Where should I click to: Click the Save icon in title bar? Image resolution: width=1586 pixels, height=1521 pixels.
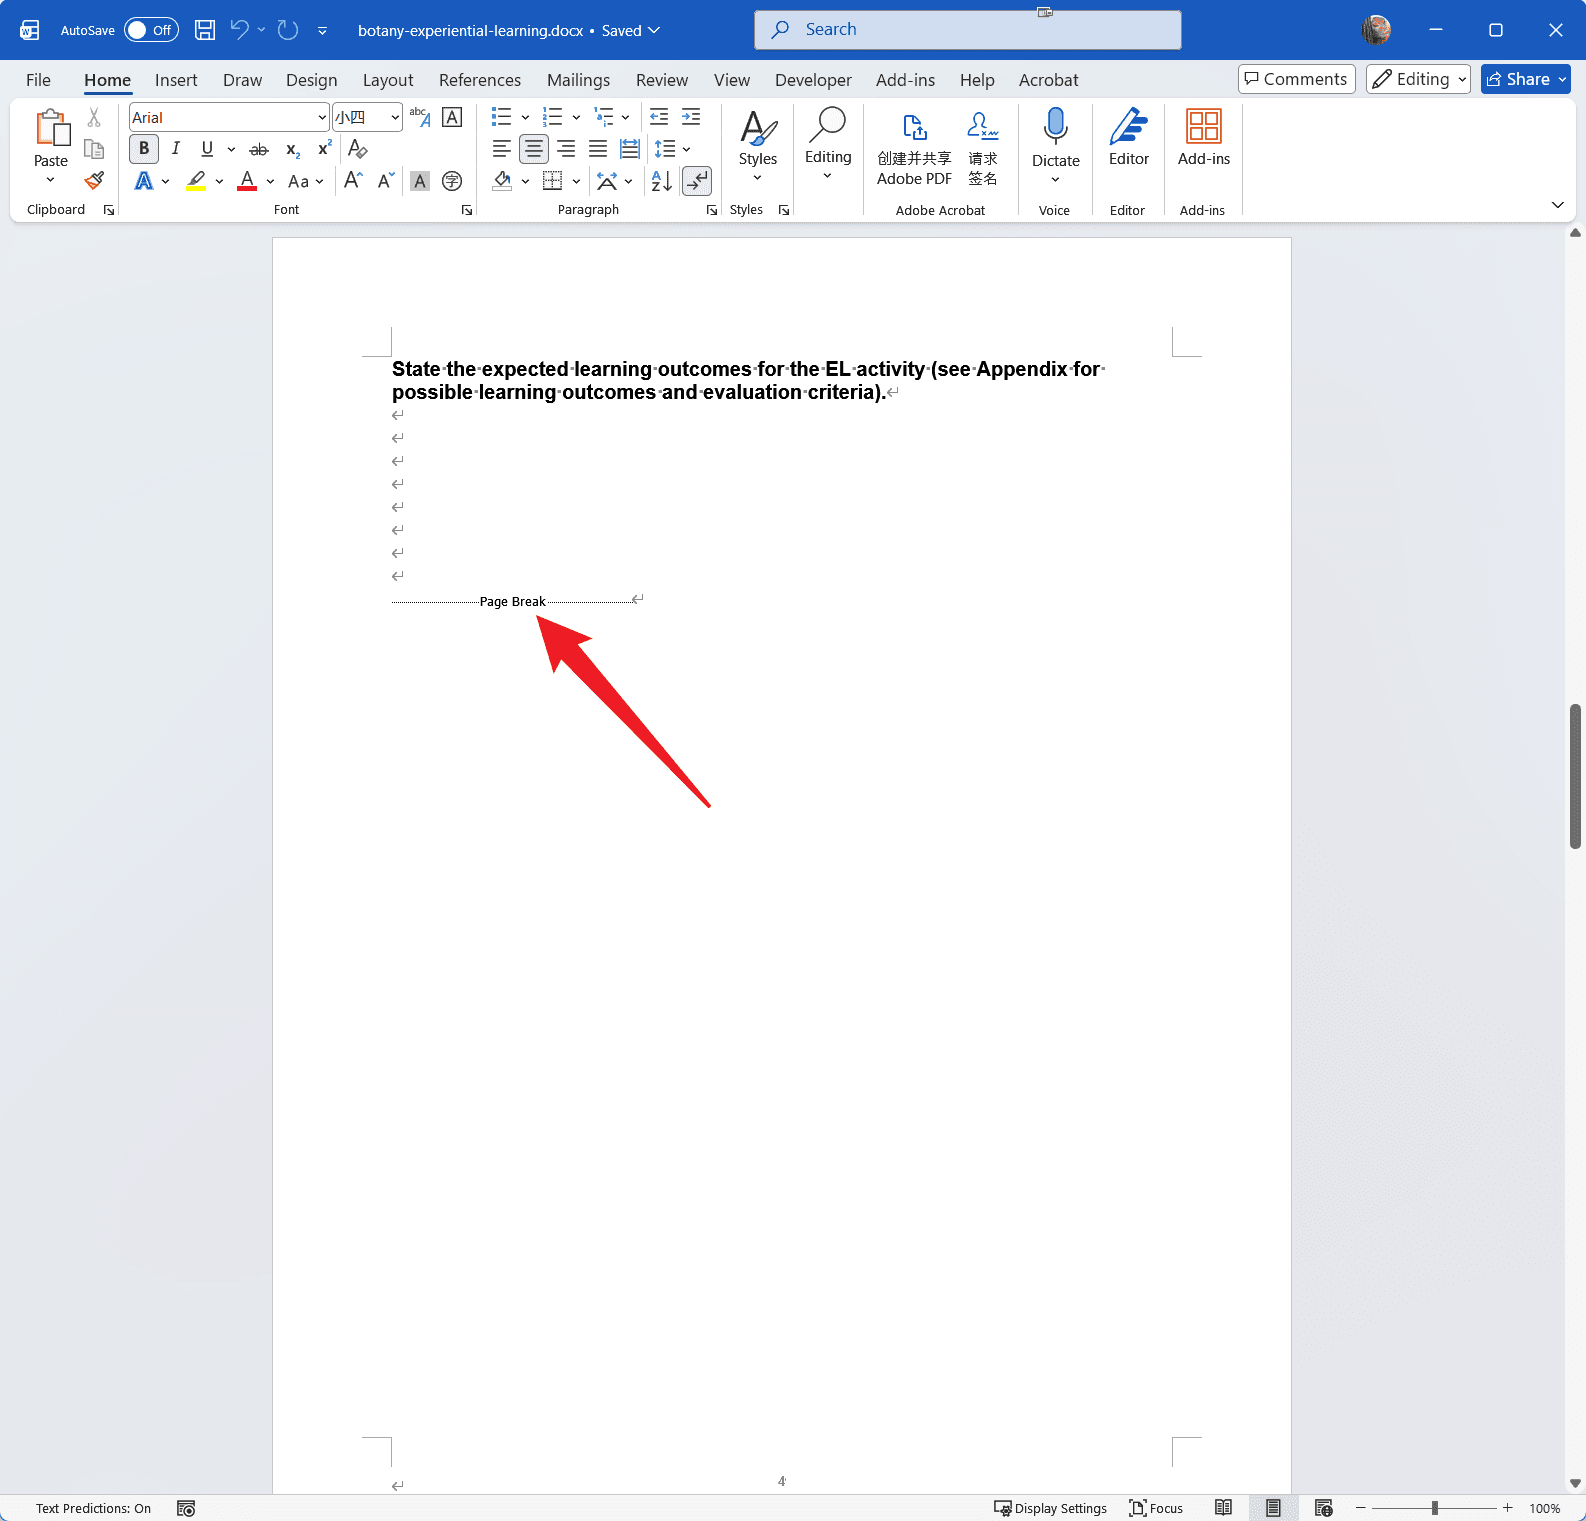pyautogui.click(x=205, y=30)
